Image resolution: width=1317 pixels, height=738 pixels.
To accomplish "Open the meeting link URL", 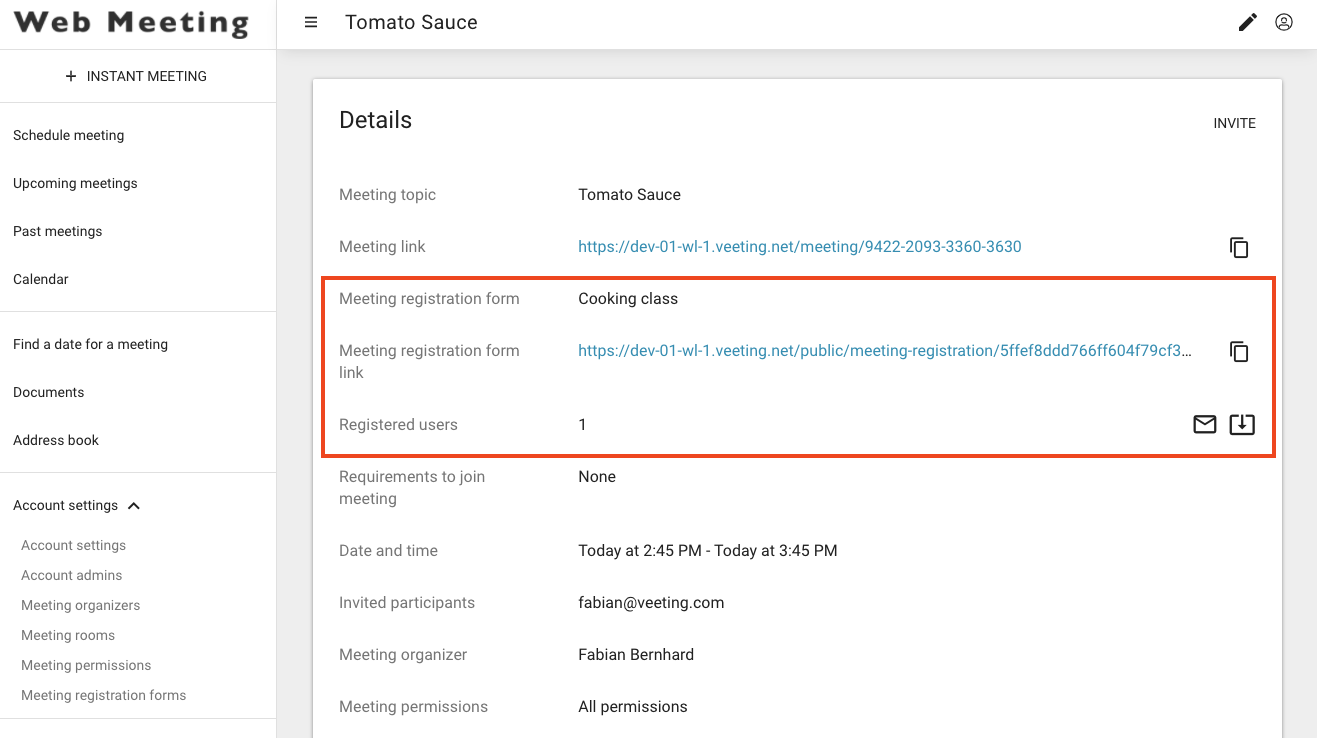I will point(800,247).
